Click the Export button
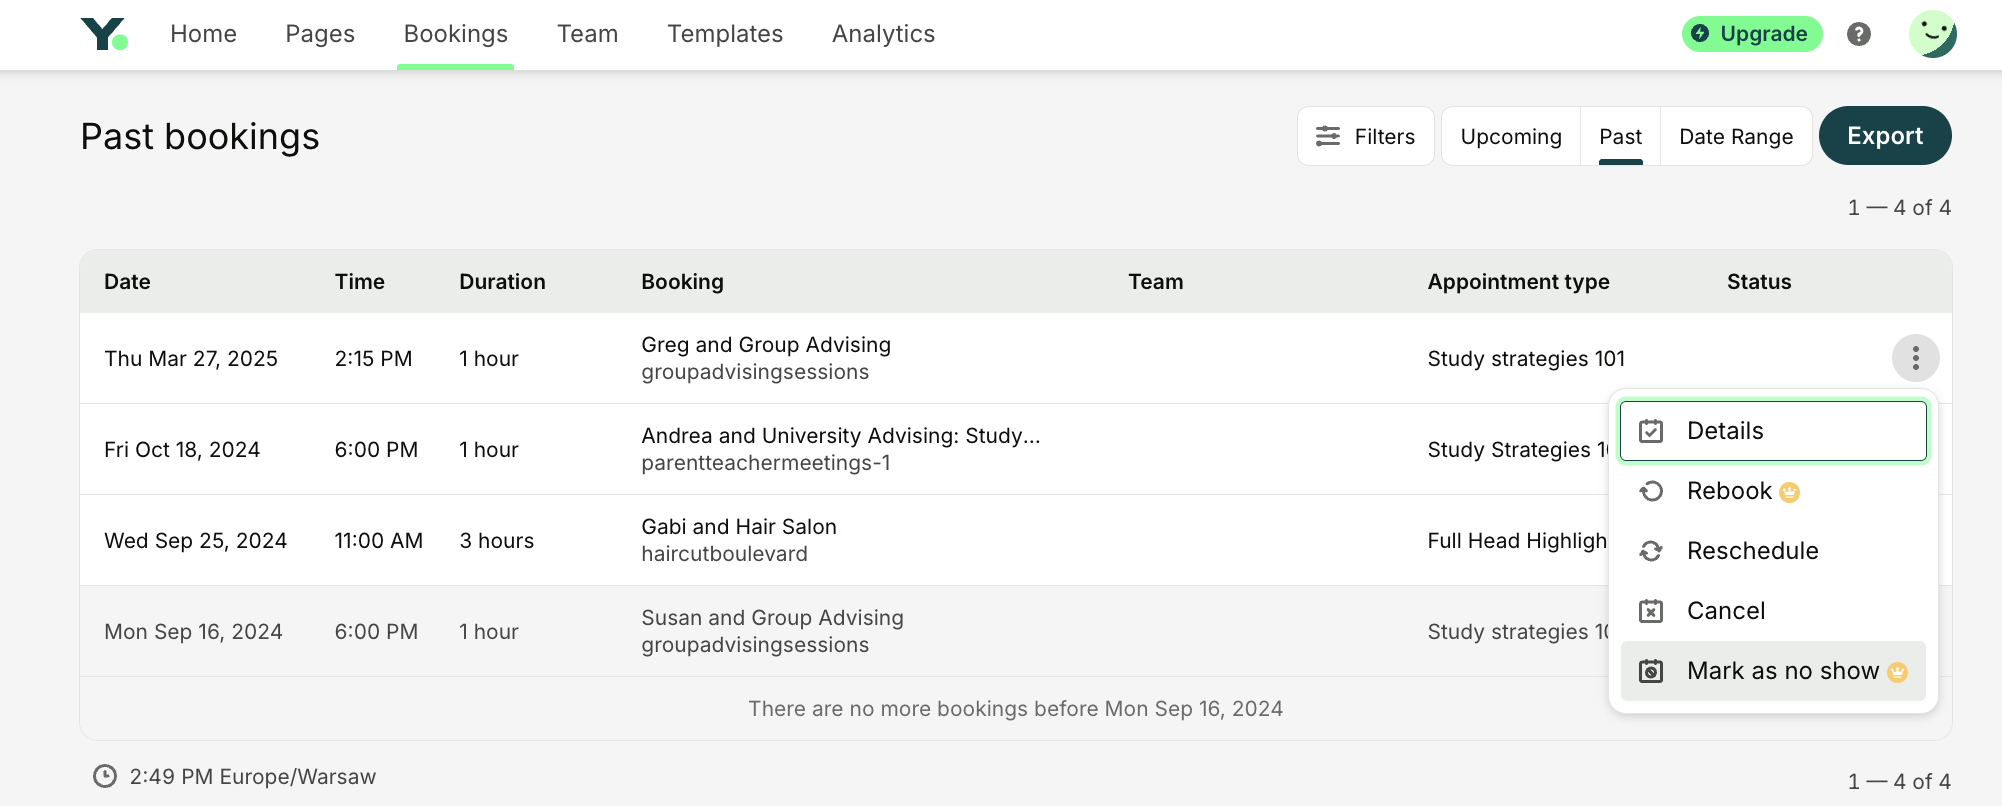 [1884, 135]
